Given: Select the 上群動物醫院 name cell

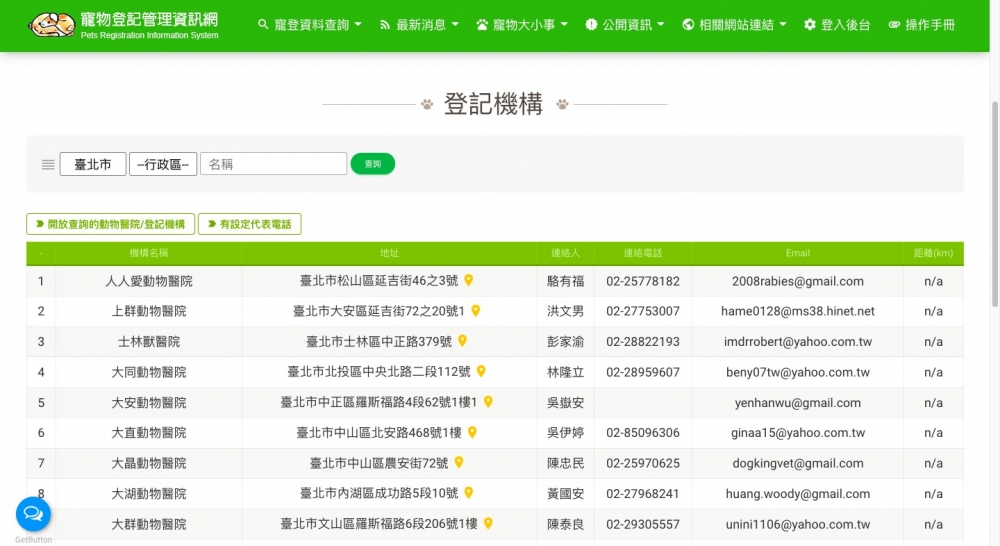Looking at the screenshot, I should tap(149, 311).
